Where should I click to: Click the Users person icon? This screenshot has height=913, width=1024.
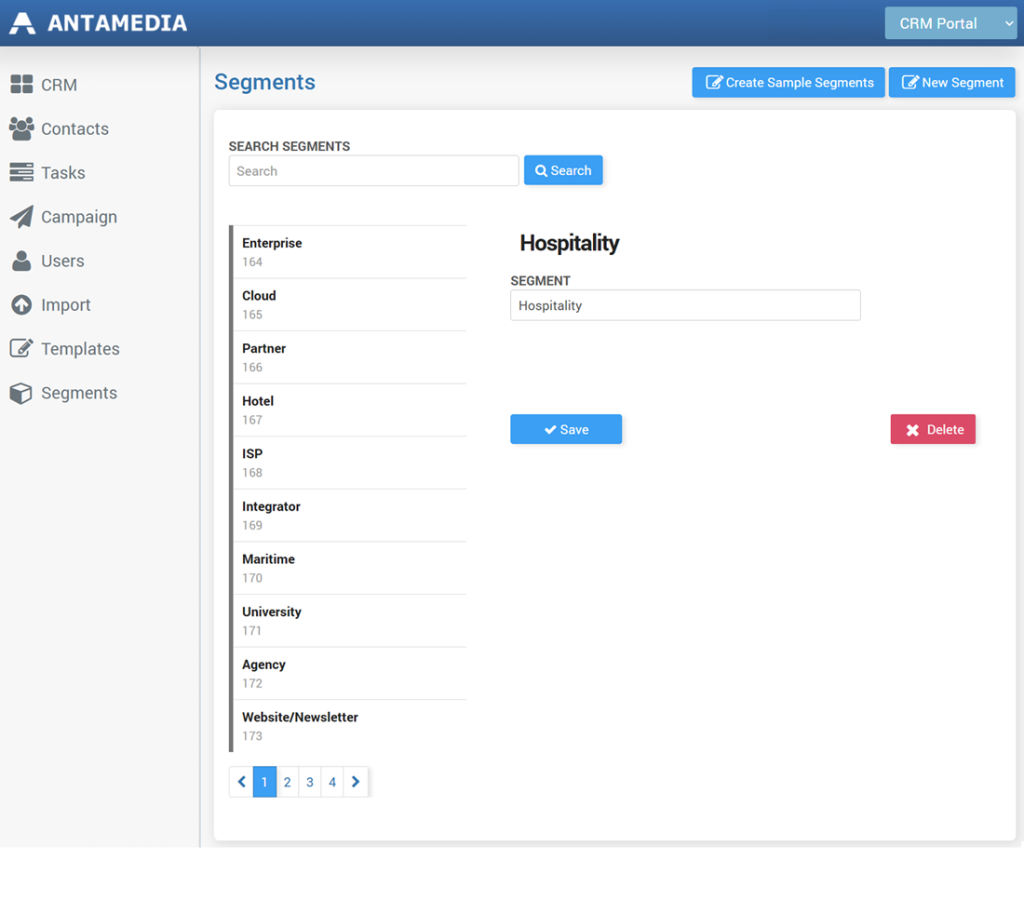click(22, 261)
